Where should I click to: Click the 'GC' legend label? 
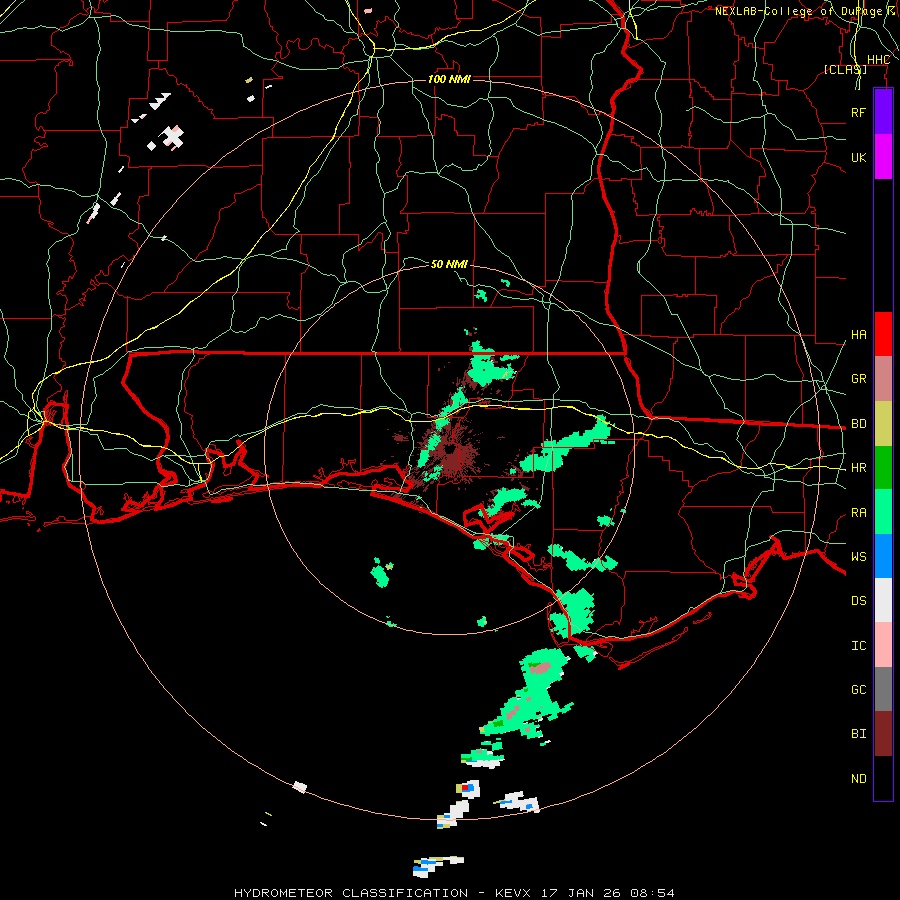(858, 690)
